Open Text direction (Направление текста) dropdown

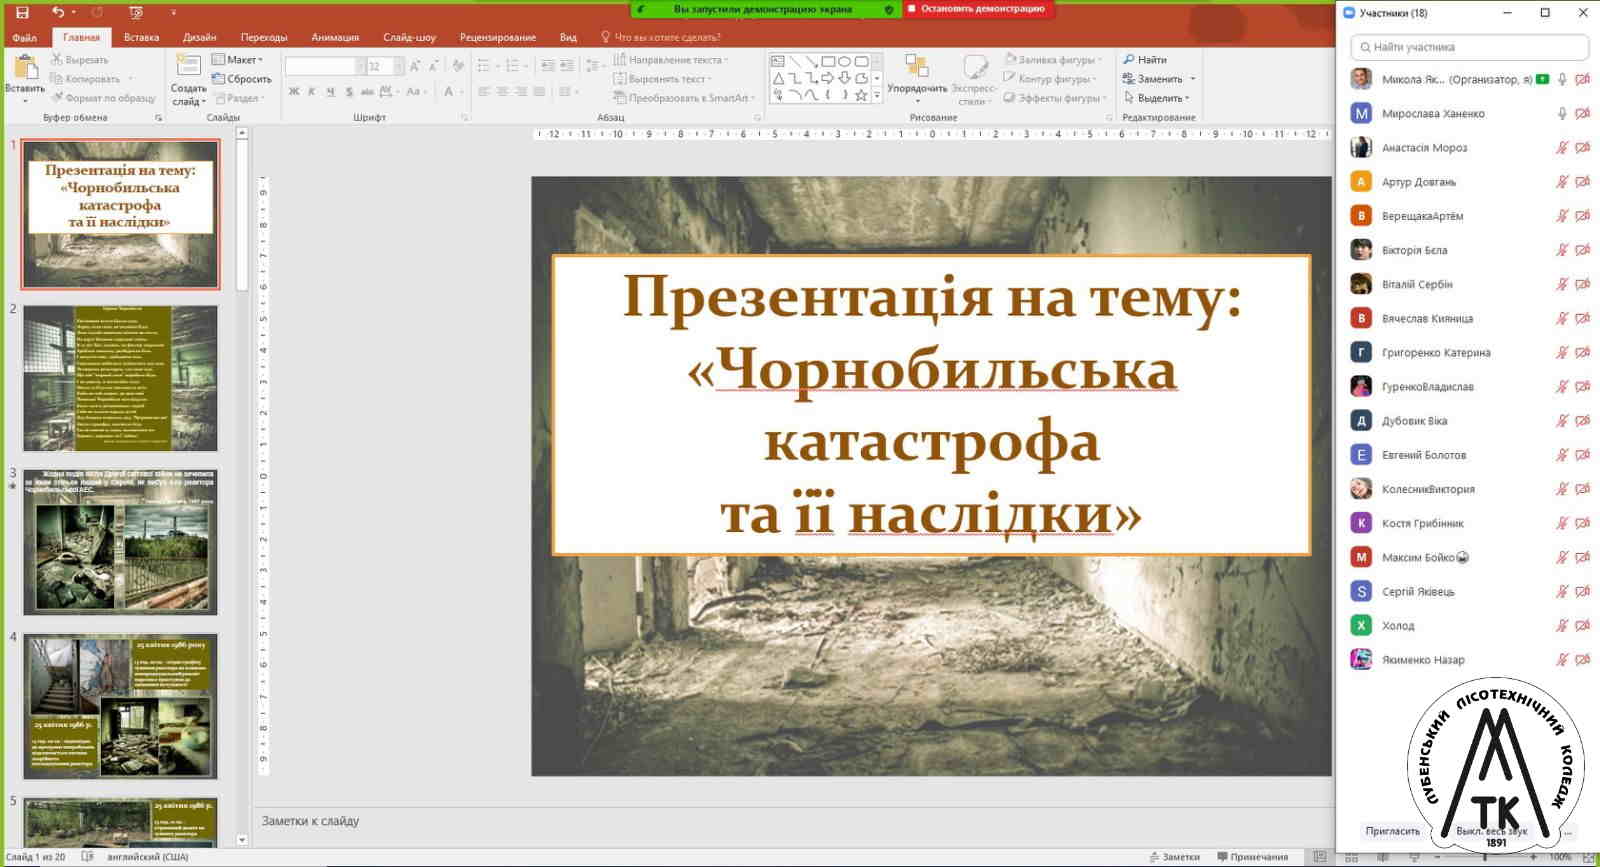click(671, 60)
